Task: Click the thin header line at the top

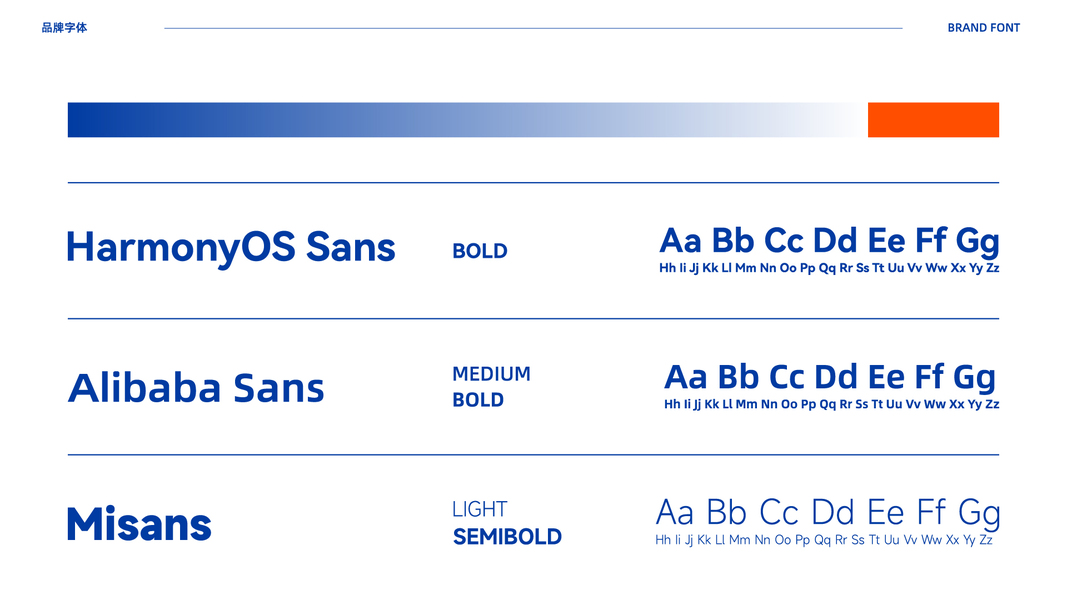Action: coord(533,28)
